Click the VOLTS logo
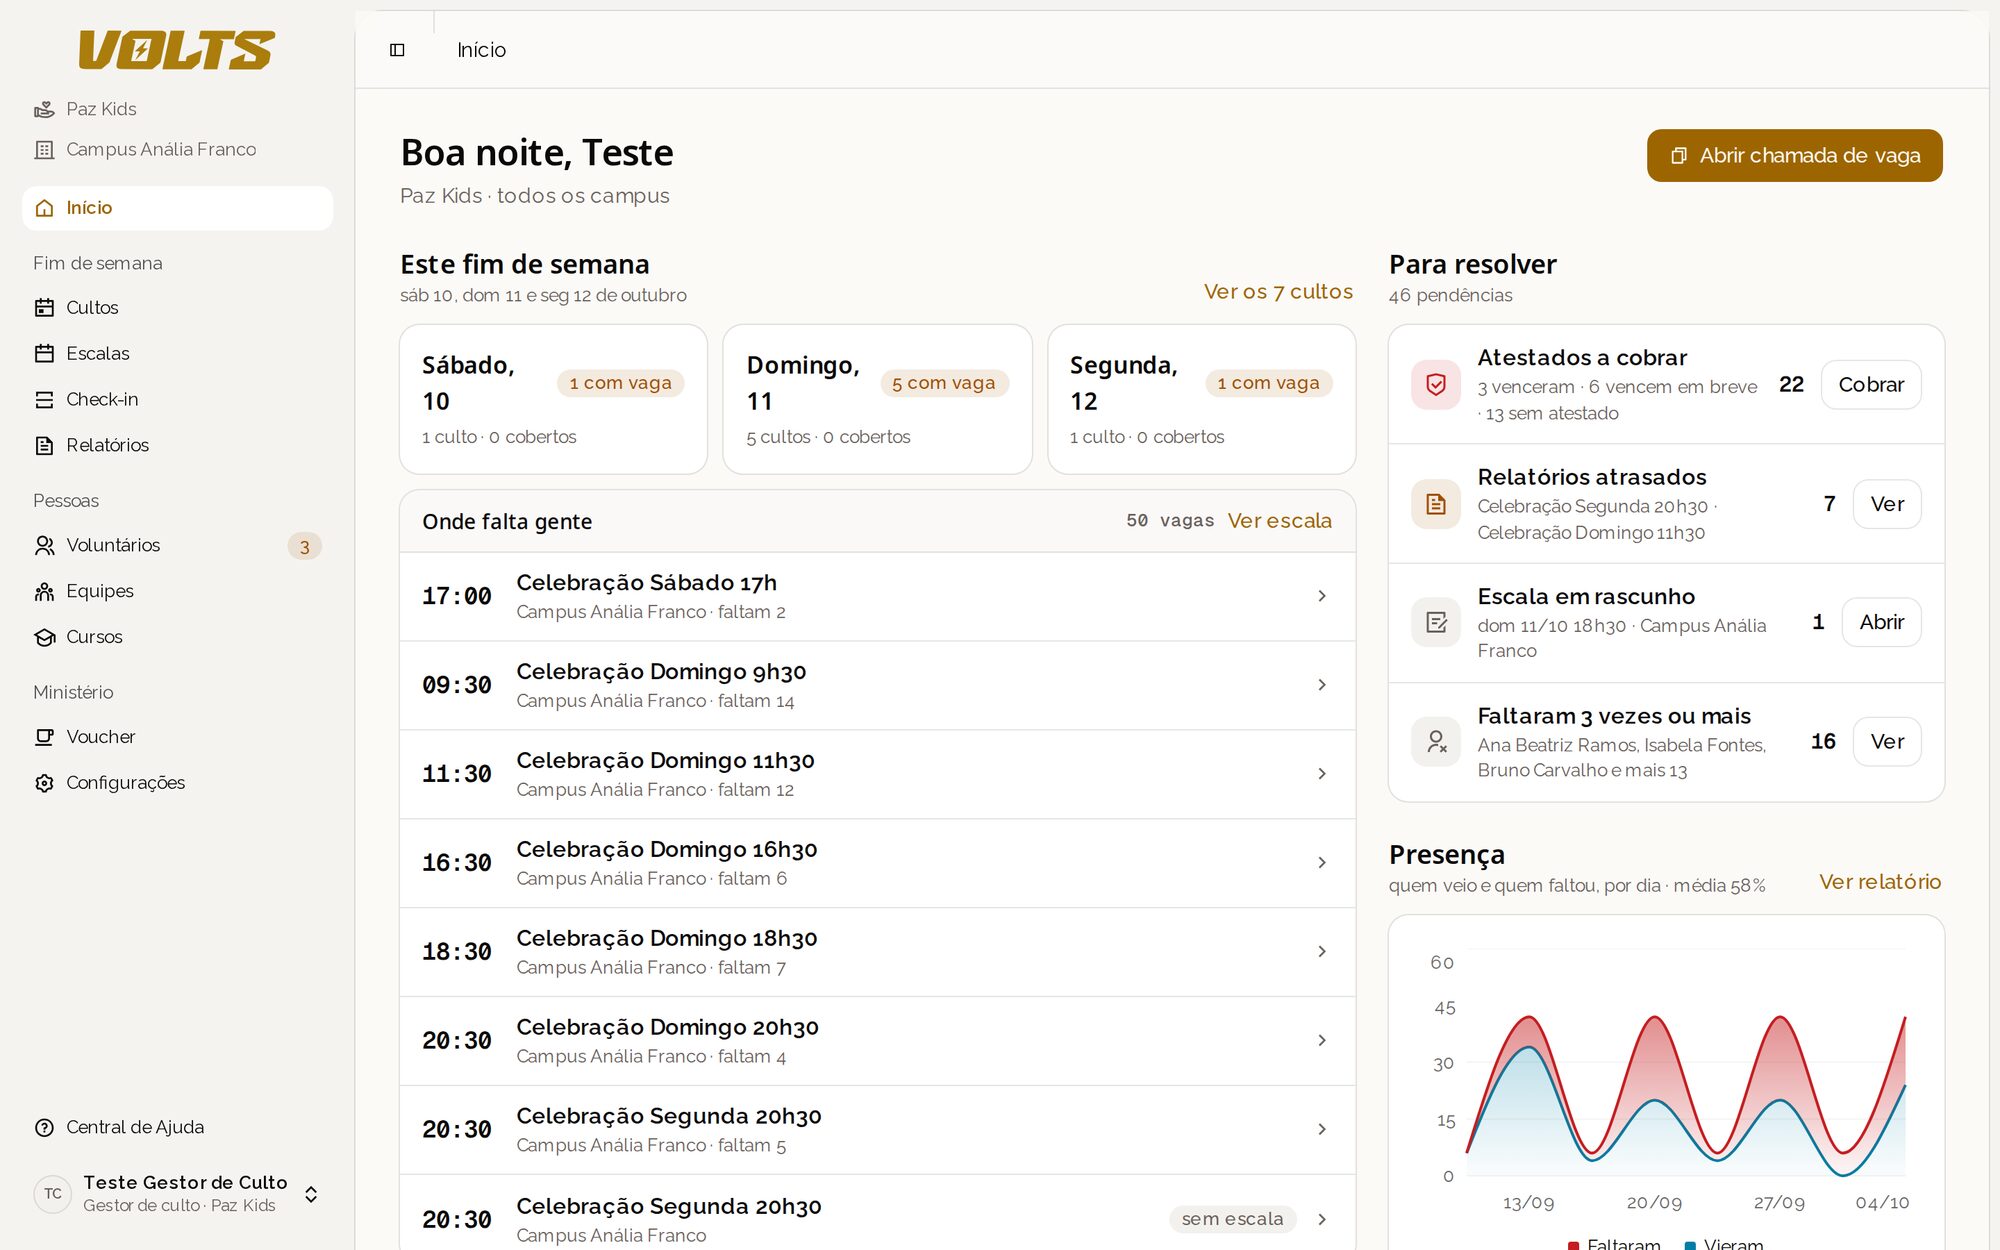 [x=177, y=50]
